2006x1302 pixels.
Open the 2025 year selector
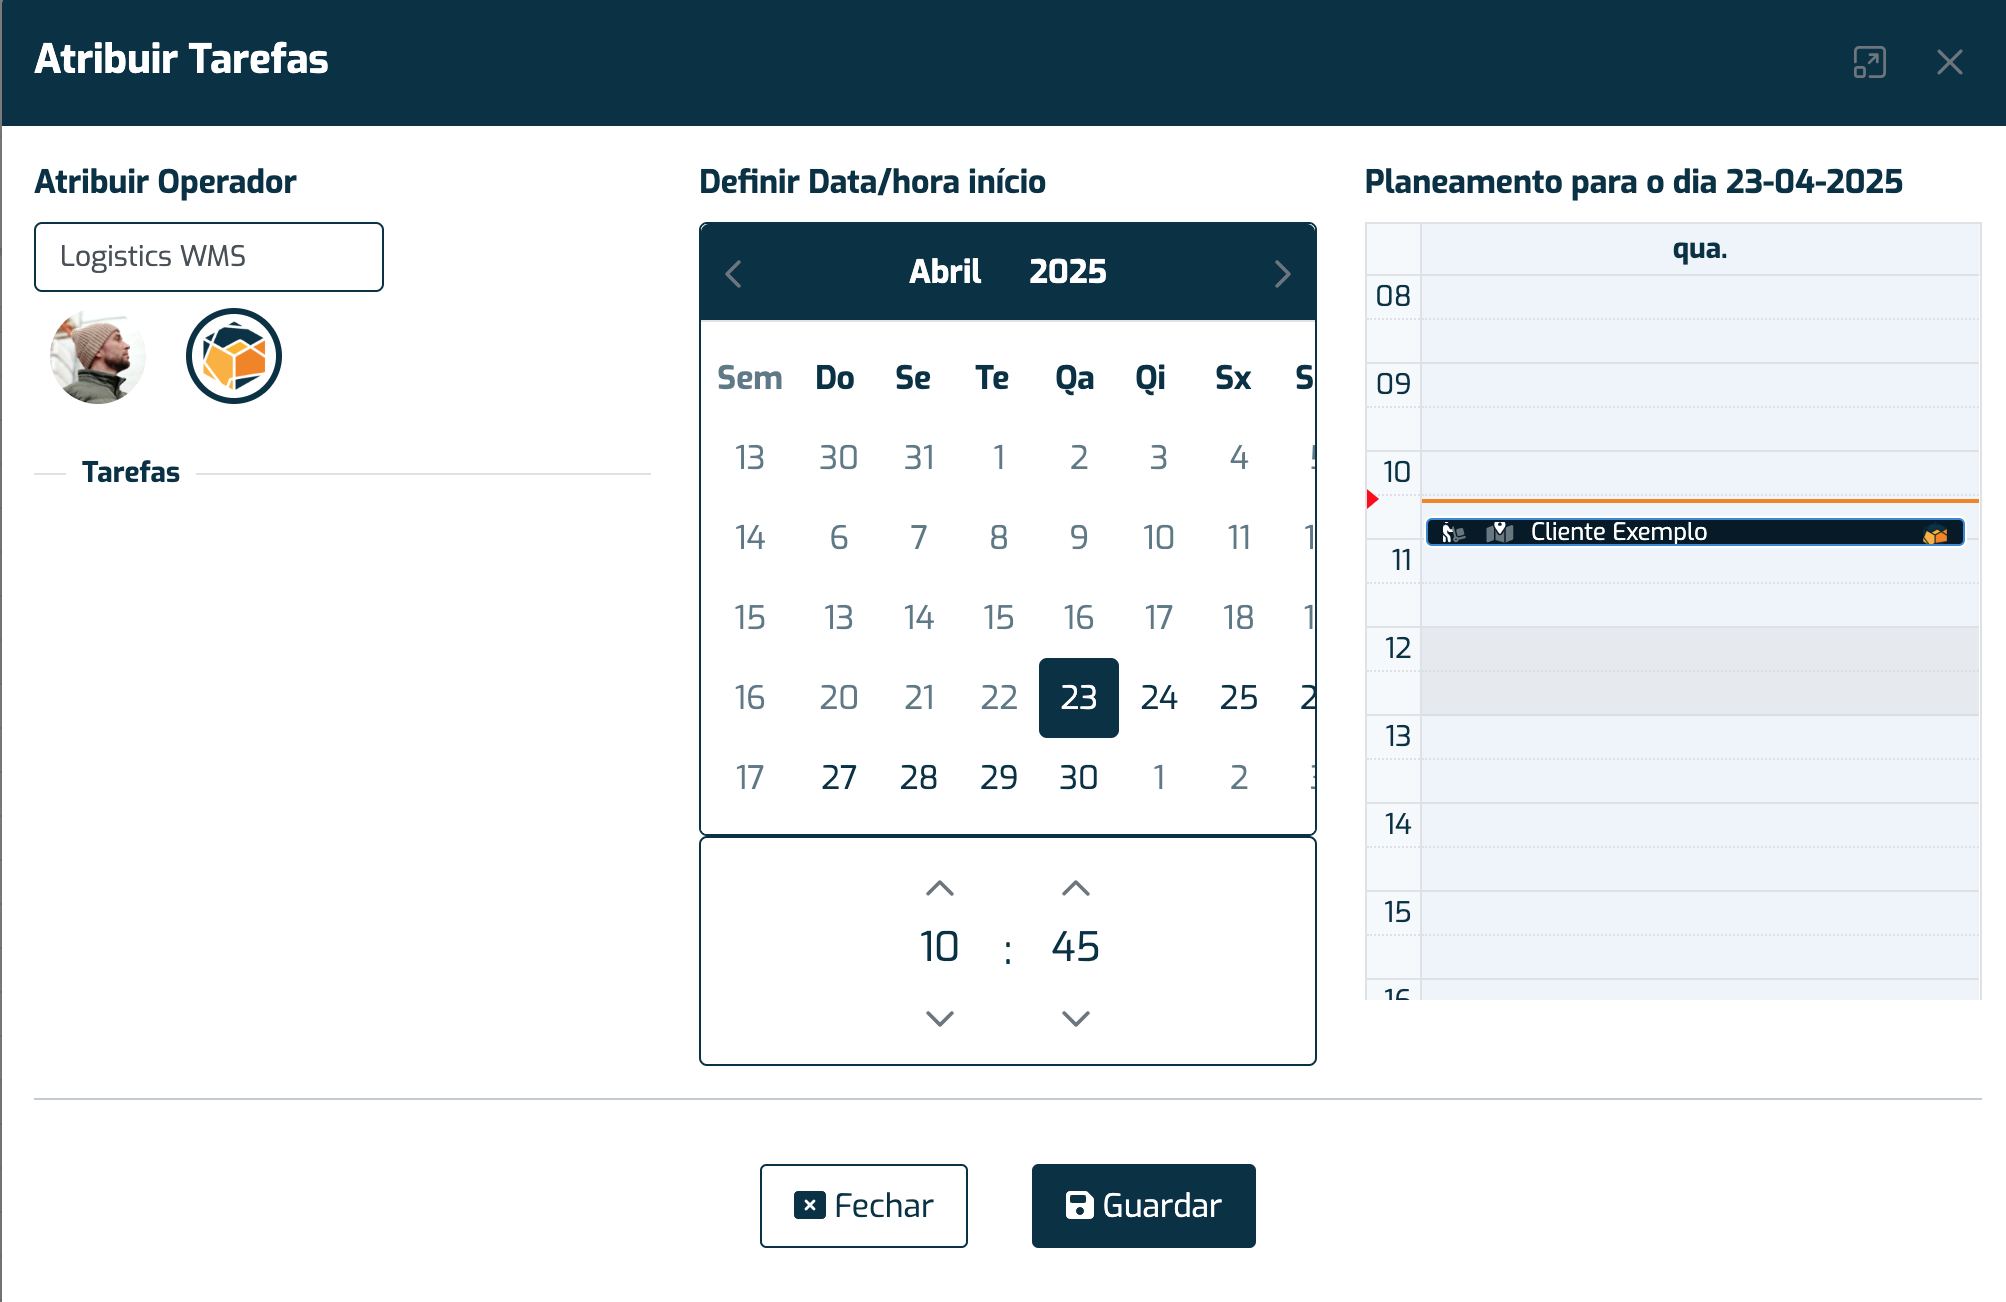click(x=1067, y=271)
